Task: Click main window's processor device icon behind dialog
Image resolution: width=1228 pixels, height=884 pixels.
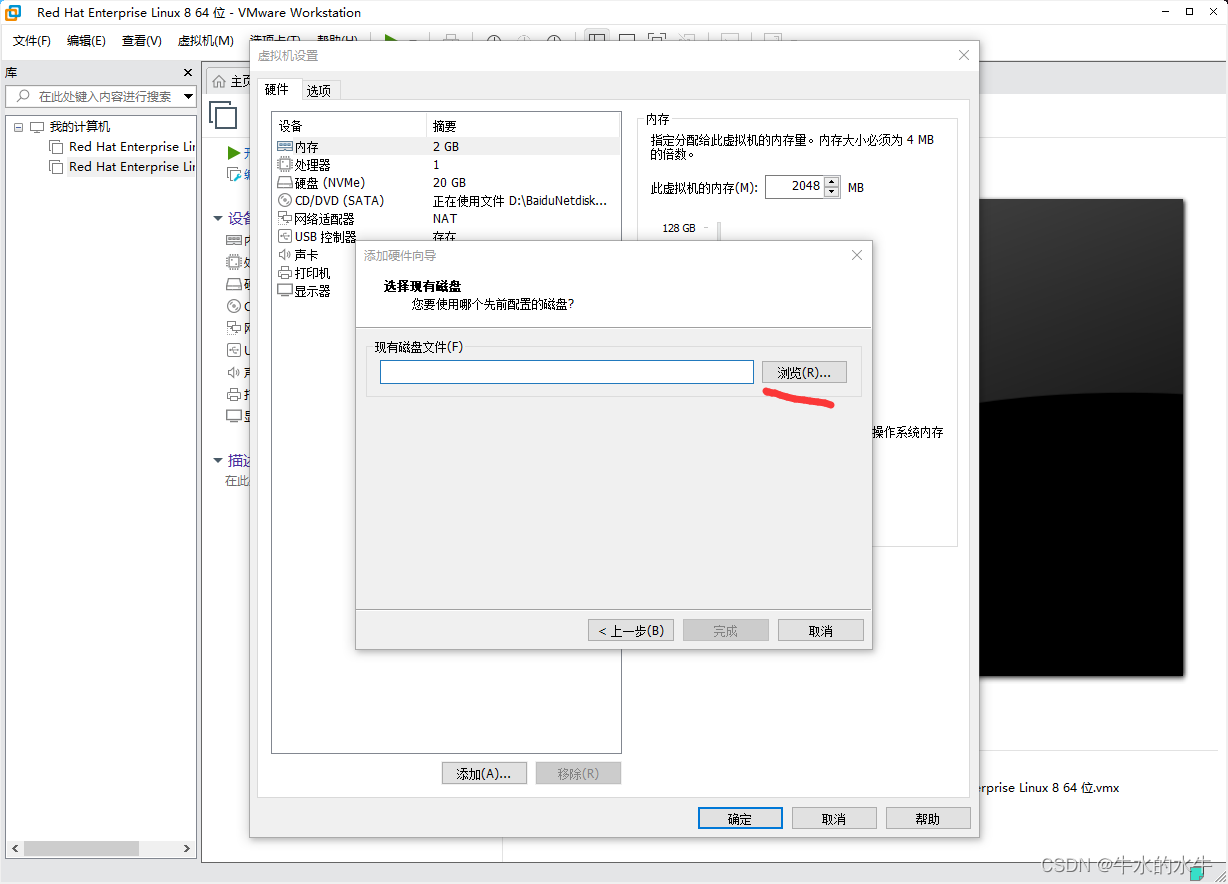Action: pos(234,262)
